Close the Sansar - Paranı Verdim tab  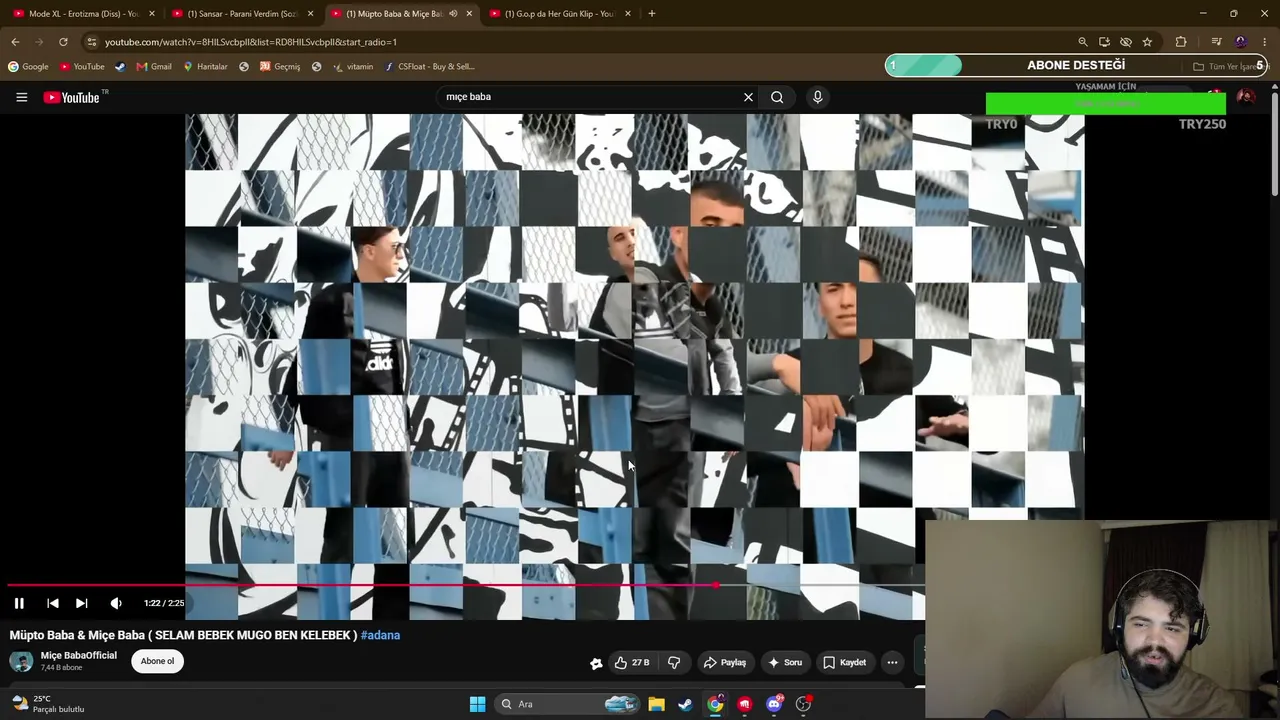(x=311, y=14)
